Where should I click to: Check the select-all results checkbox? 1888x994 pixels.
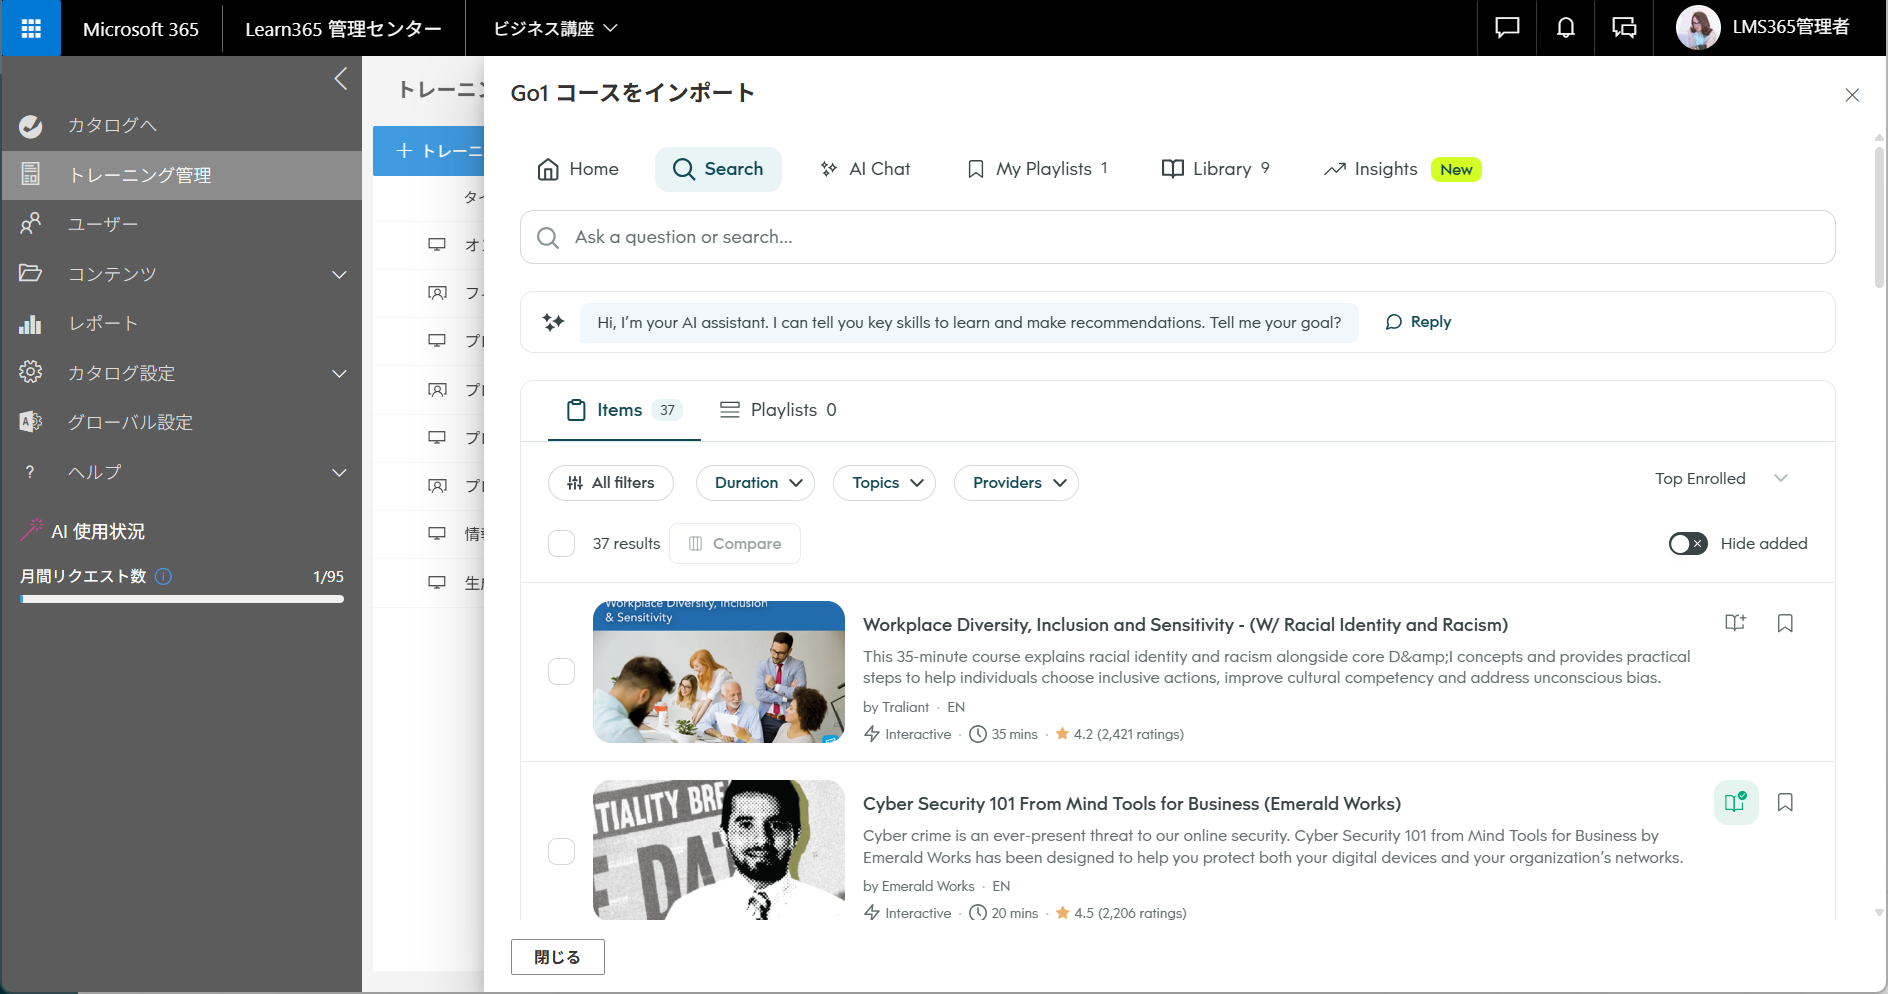[x=562, y=544]
